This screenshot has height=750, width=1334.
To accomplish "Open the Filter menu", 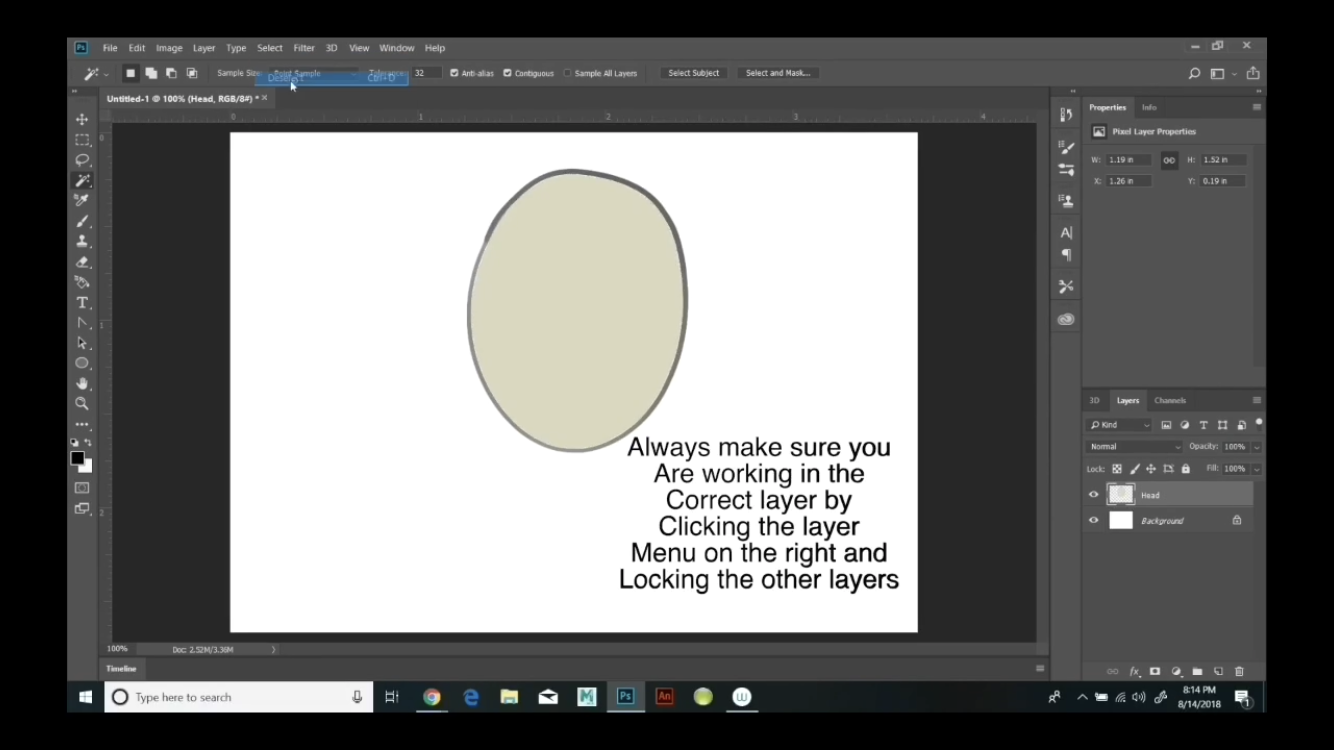I will [304, 47].
